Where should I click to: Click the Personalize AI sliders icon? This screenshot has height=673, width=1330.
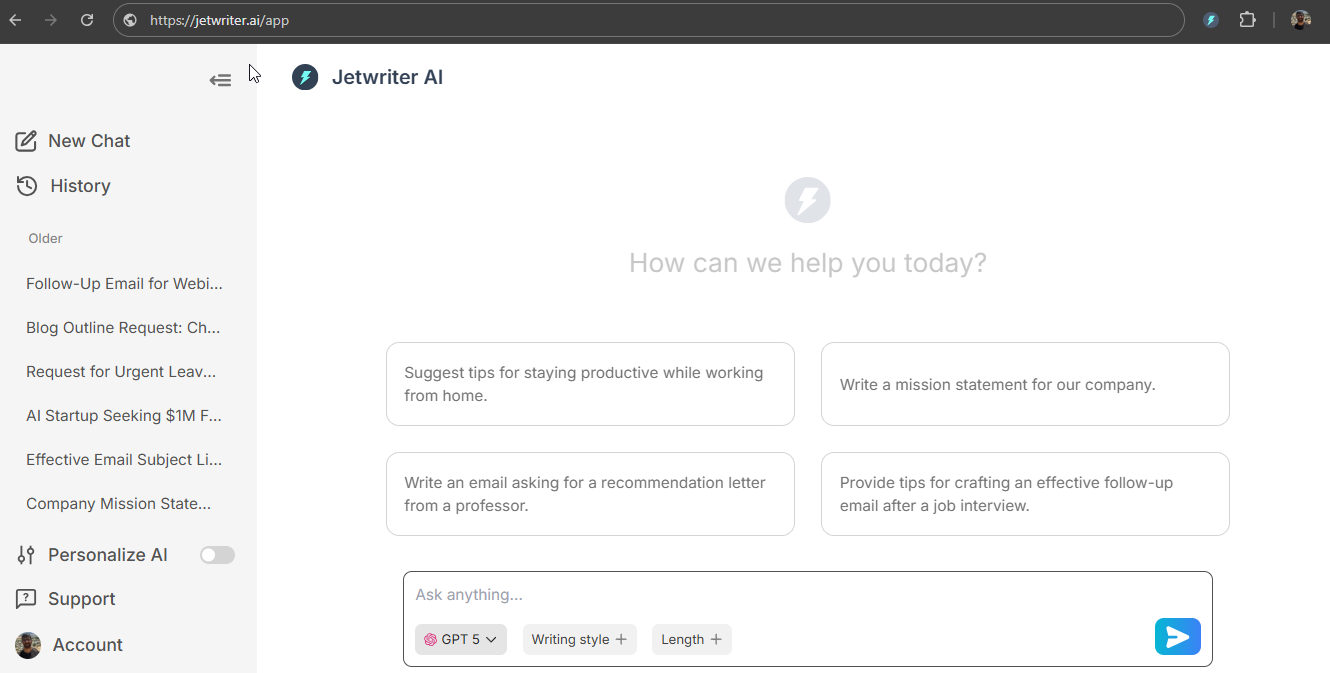click(26, 555)
